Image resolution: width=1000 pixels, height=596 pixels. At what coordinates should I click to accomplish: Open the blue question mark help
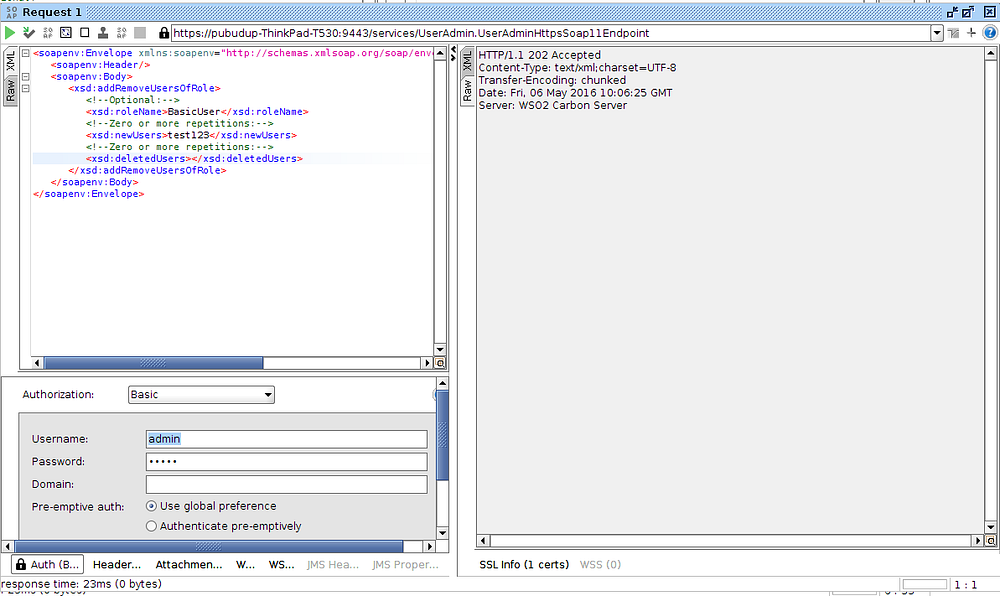[990, 33]
